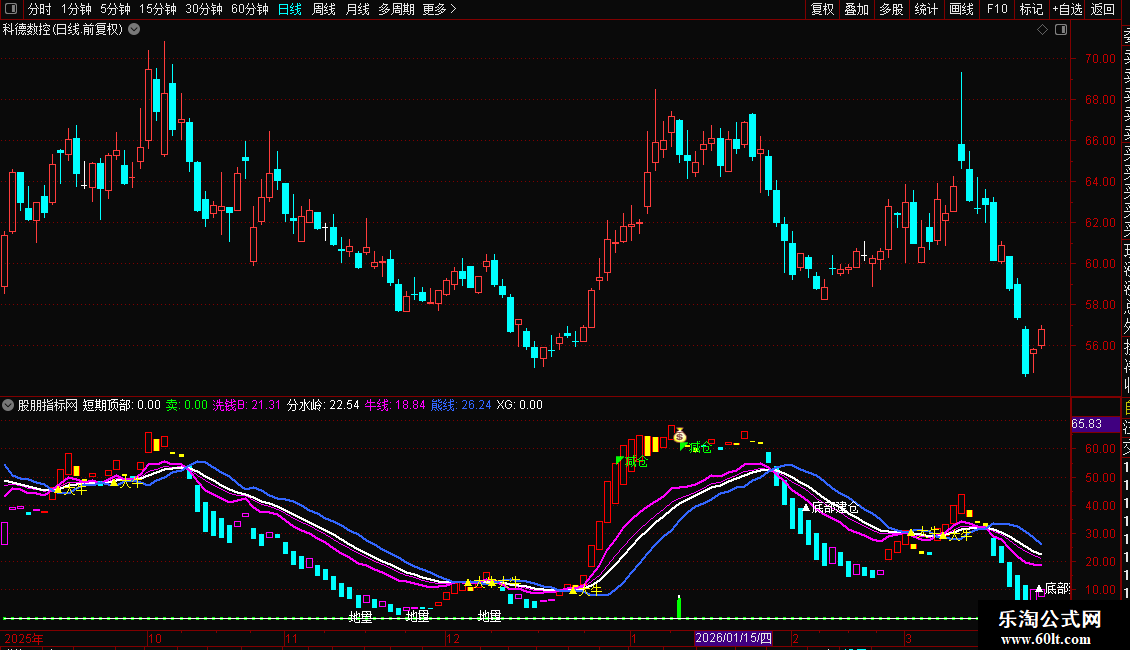
Task: Click the 分水岭: 22.54 value
Action: [323, 405]
